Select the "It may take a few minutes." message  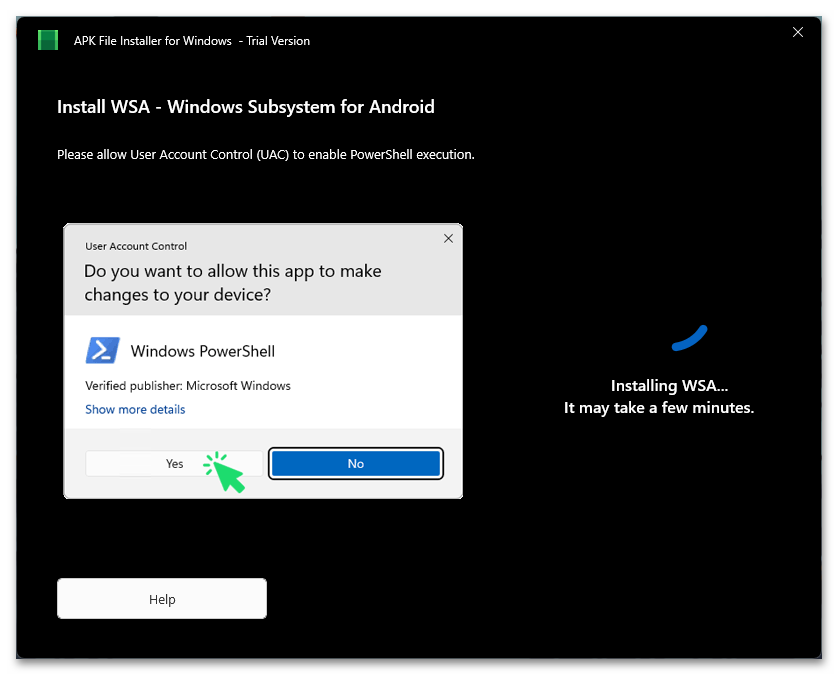point(659,408)
